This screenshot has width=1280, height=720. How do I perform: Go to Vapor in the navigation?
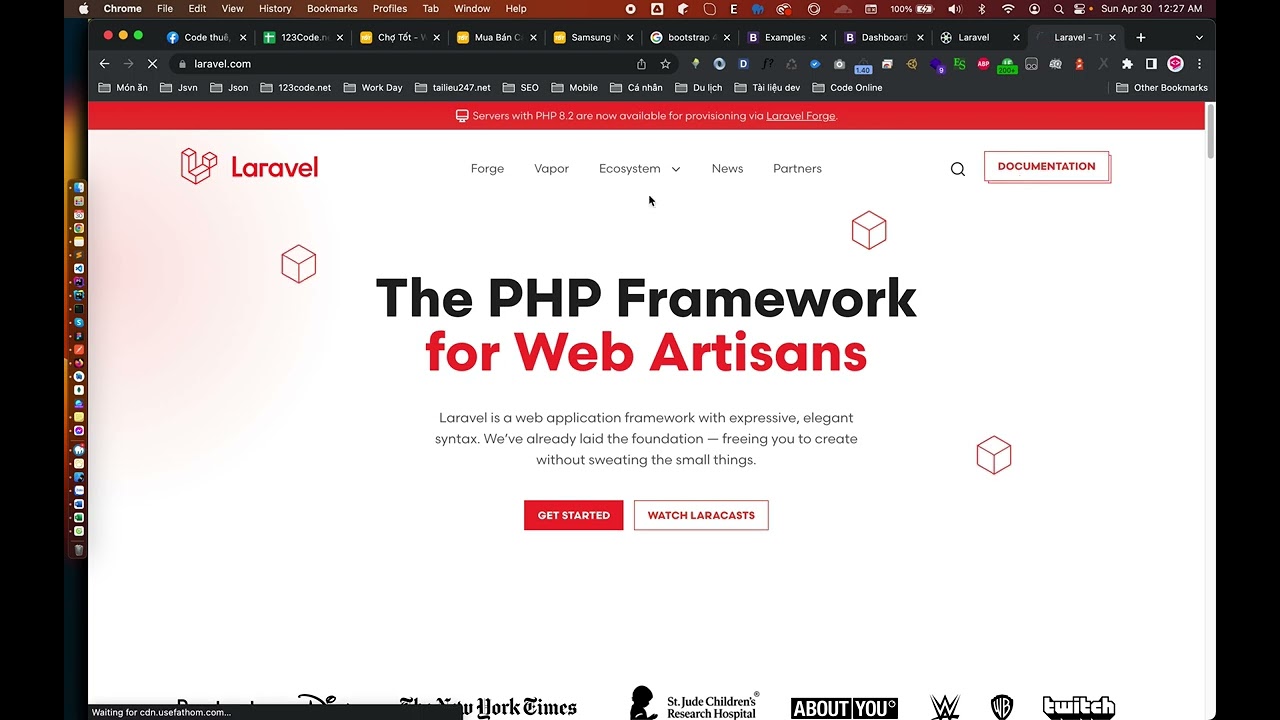[x=551, y=169]
